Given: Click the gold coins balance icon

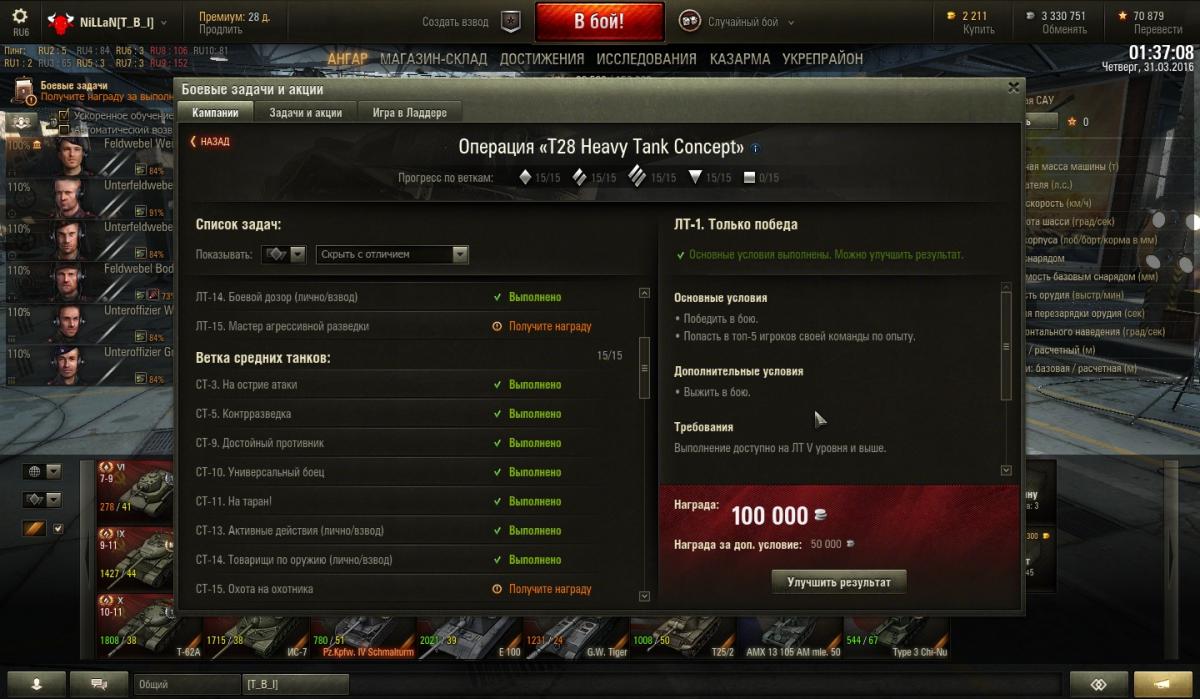Looking at the screenshot, I should tap(950, 16).
